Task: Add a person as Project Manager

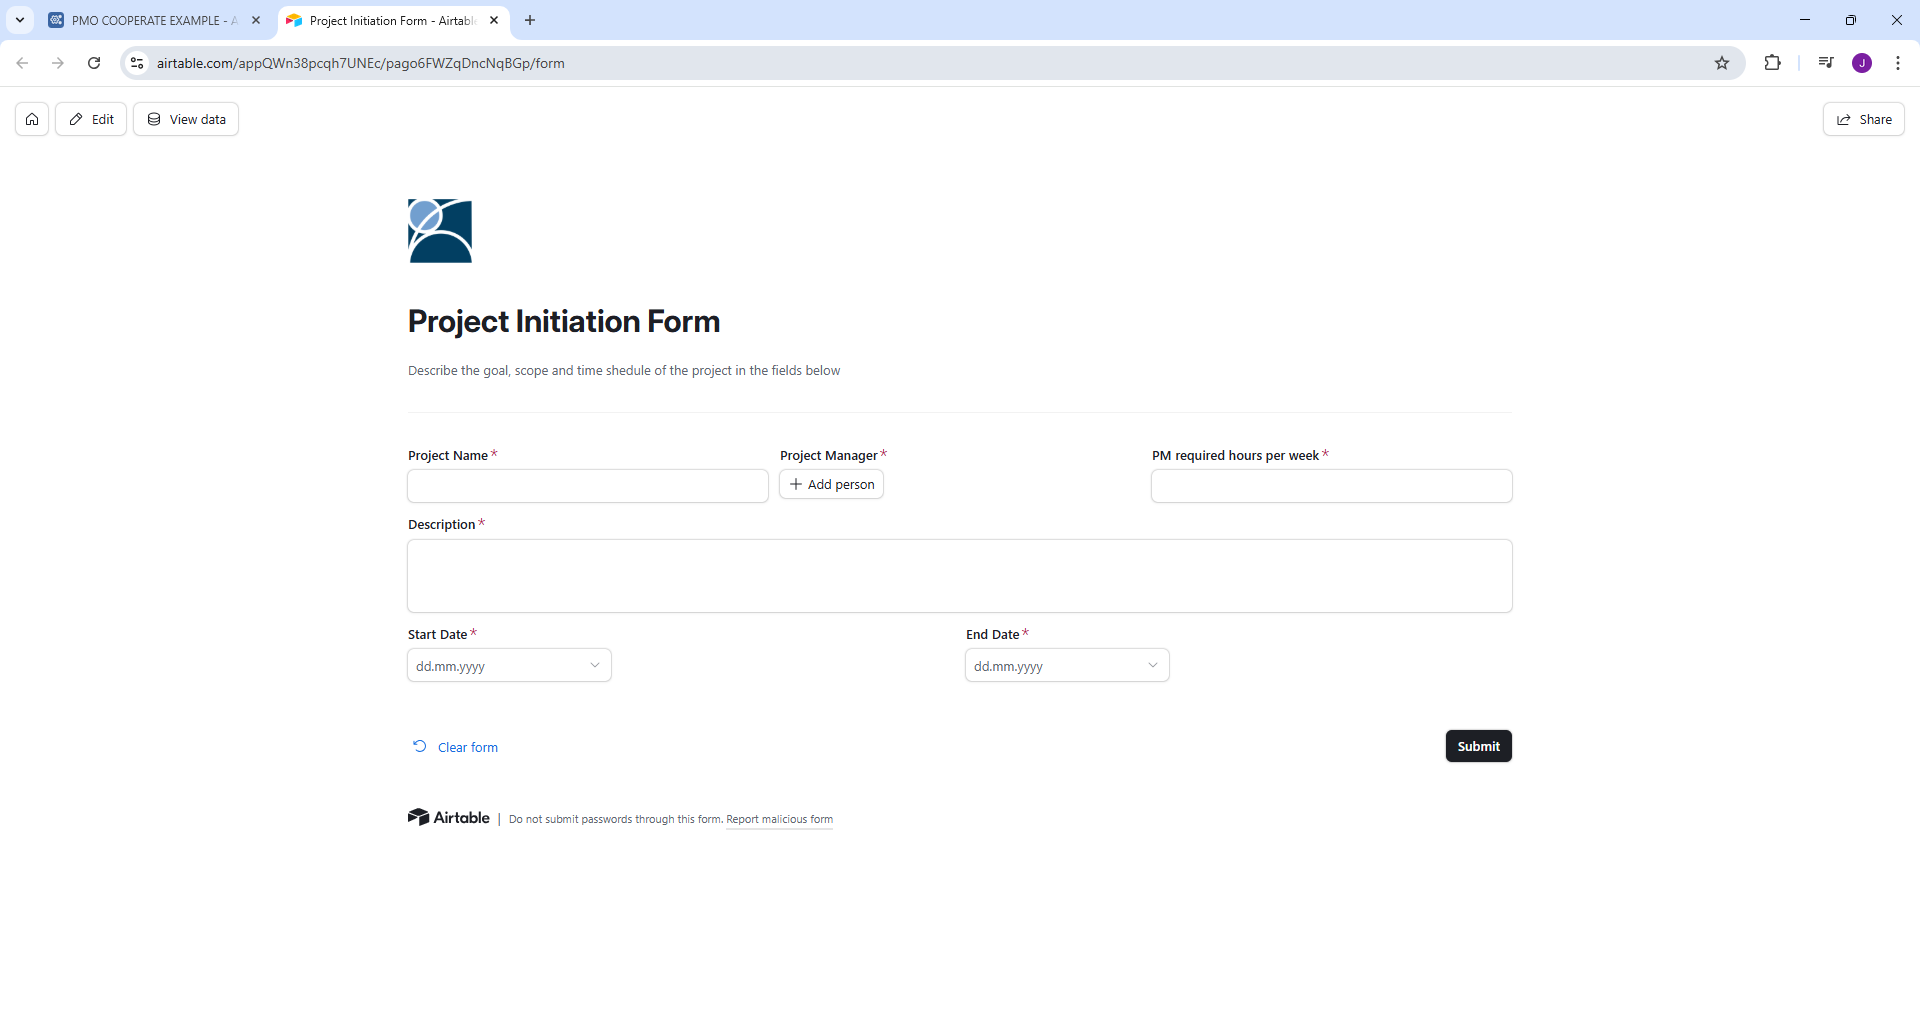Action: (831, 485)
